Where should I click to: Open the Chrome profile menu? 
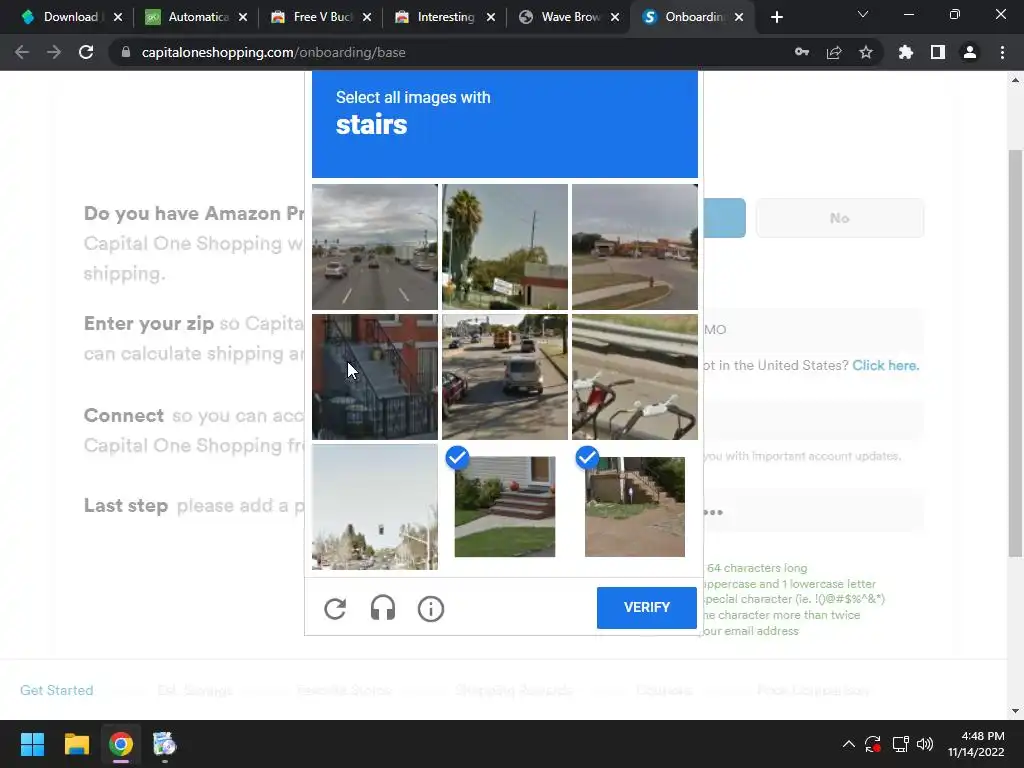[x=970, y=52]
